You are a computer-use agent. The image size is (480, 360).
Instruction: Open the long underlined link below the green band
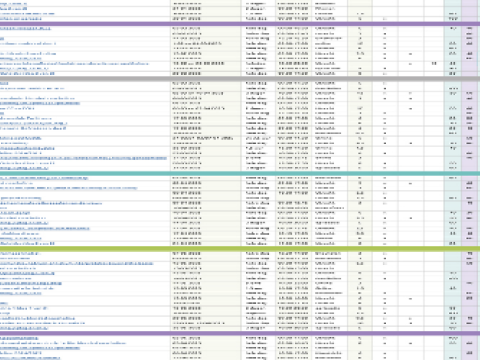tap(77, 263)
